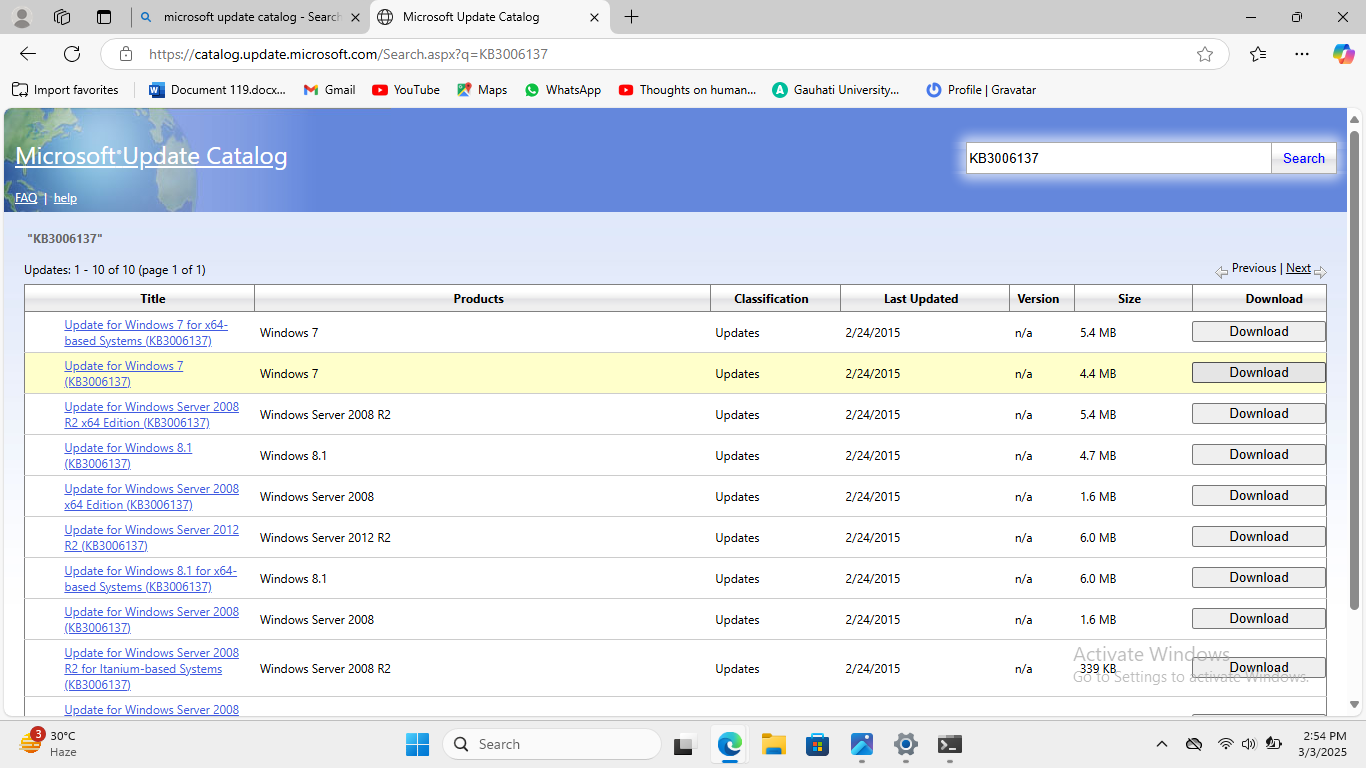Open Update for Windows 7 x64 link

146,333
